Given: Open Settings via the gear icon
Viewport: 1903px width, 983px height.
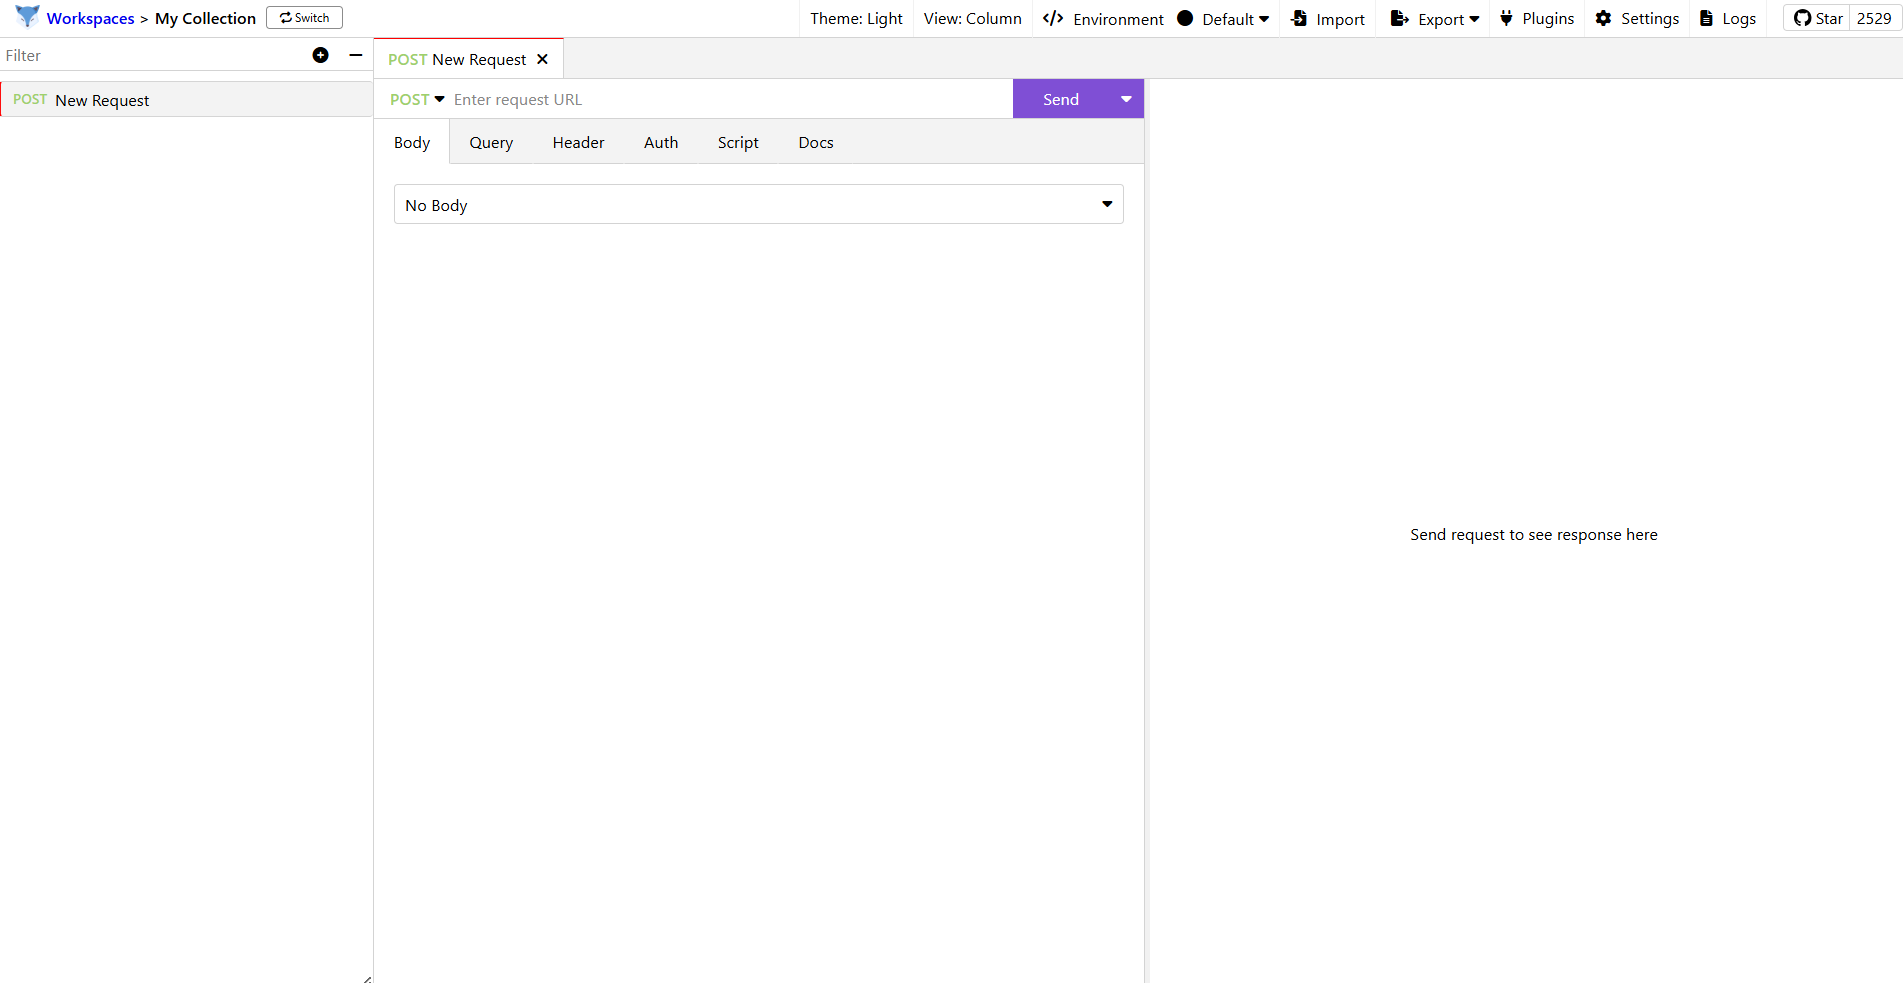Looking at the screenshot, I should [1603, 18].
